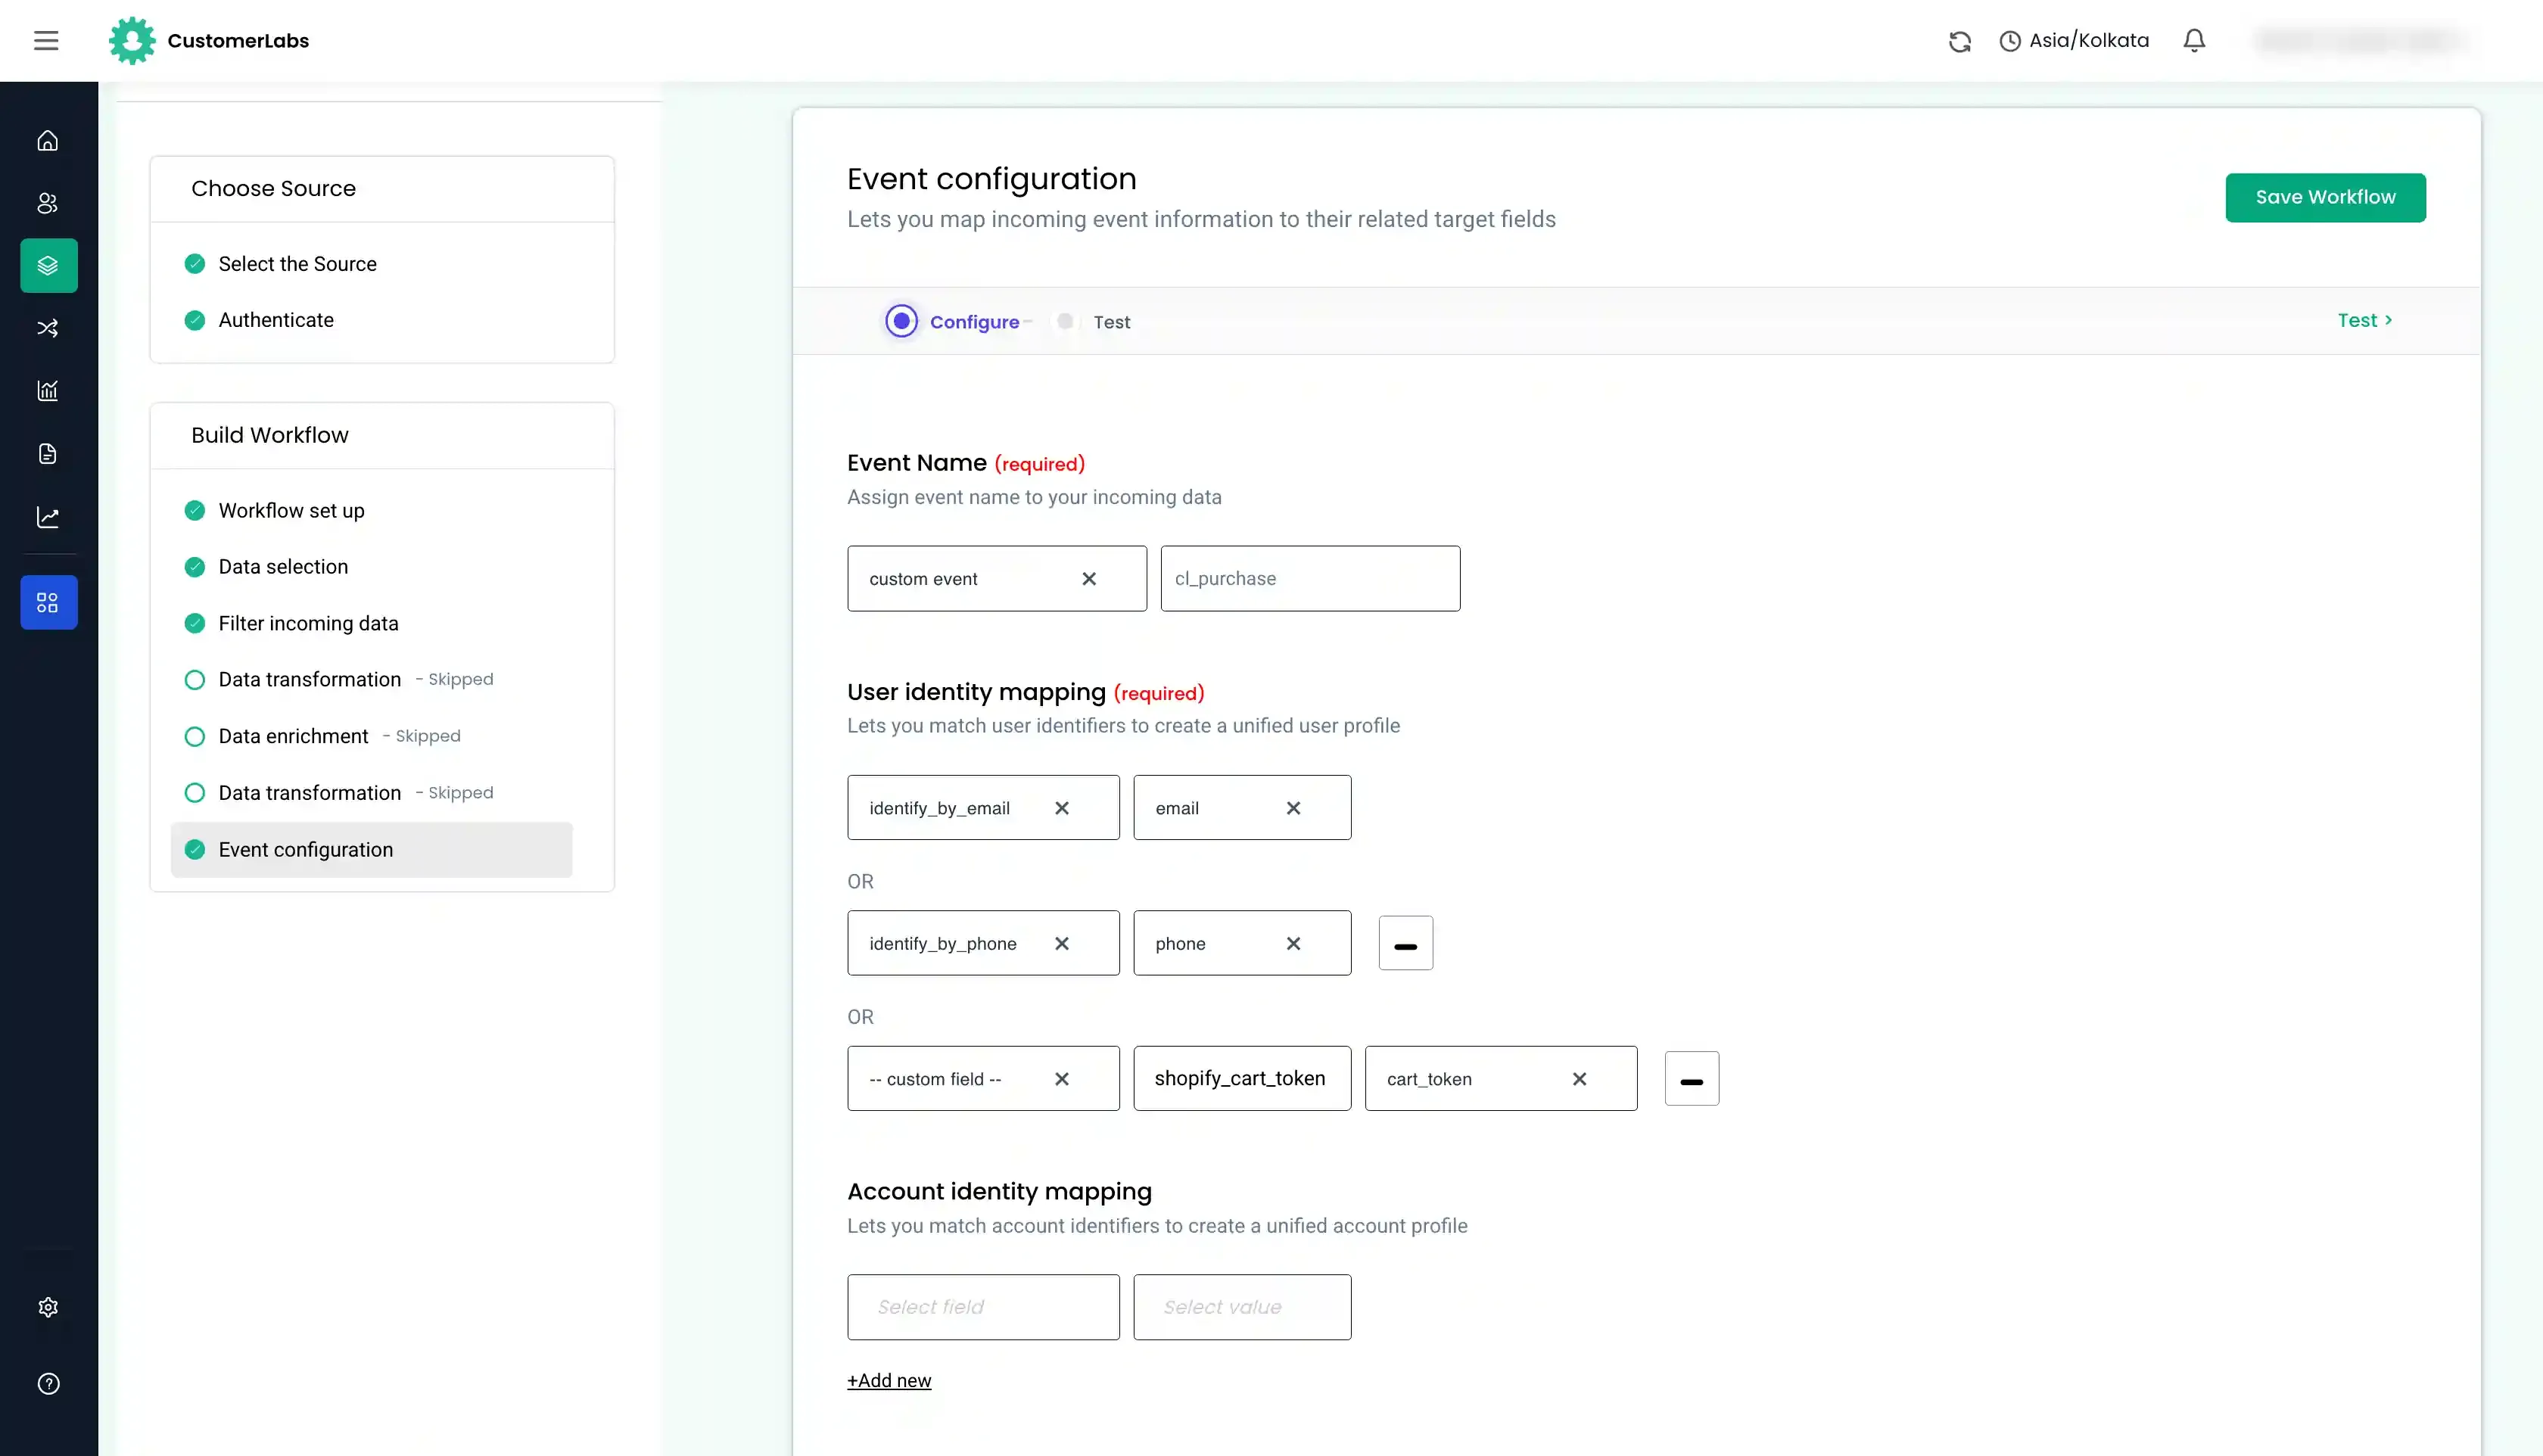The image size is (2543, 1456).
Task: Select the Configure step radio
Action: coord(901,321)
